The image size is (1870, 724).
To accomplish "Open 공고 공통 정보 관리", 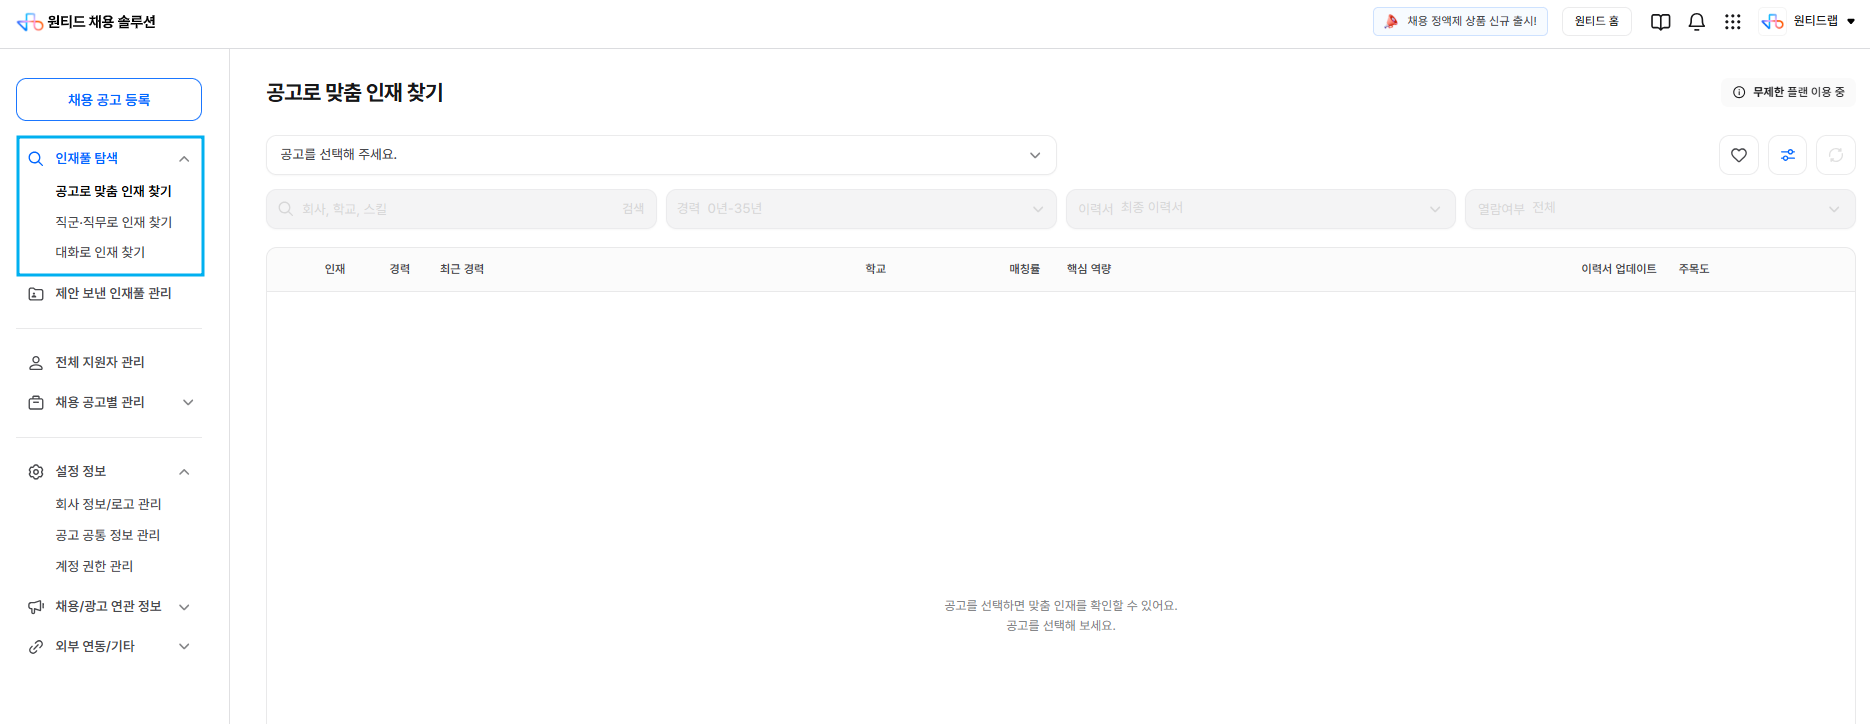I will pos(107,535).
